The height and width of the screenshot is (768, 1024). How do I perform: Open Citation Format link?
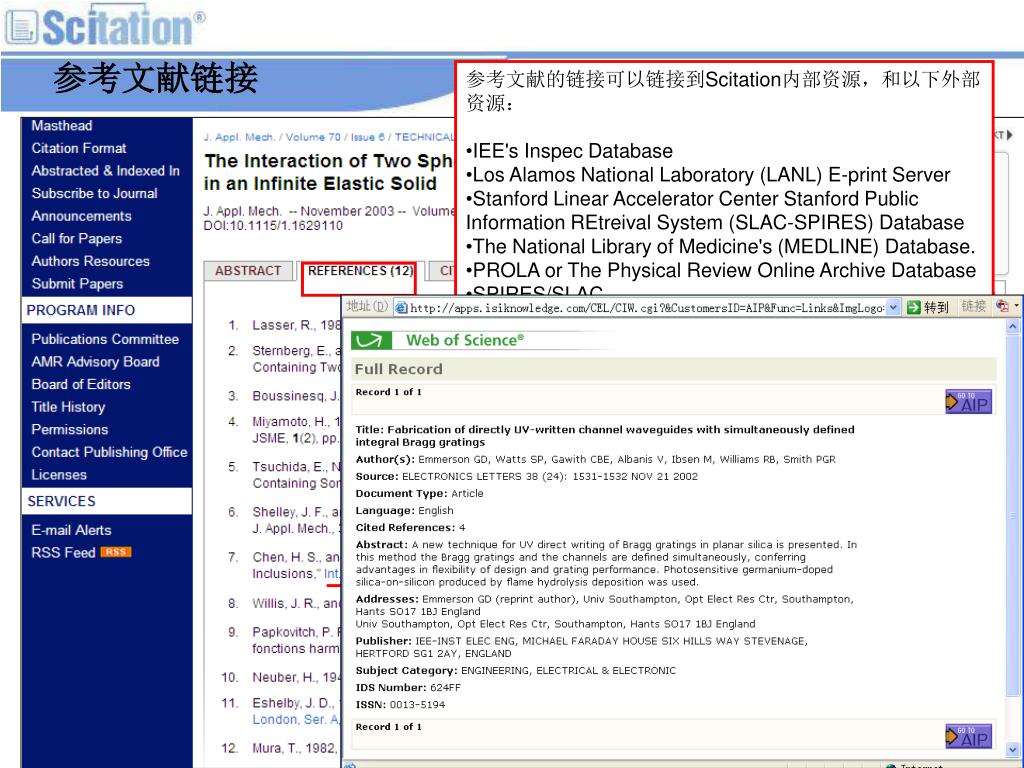(79, 148)
